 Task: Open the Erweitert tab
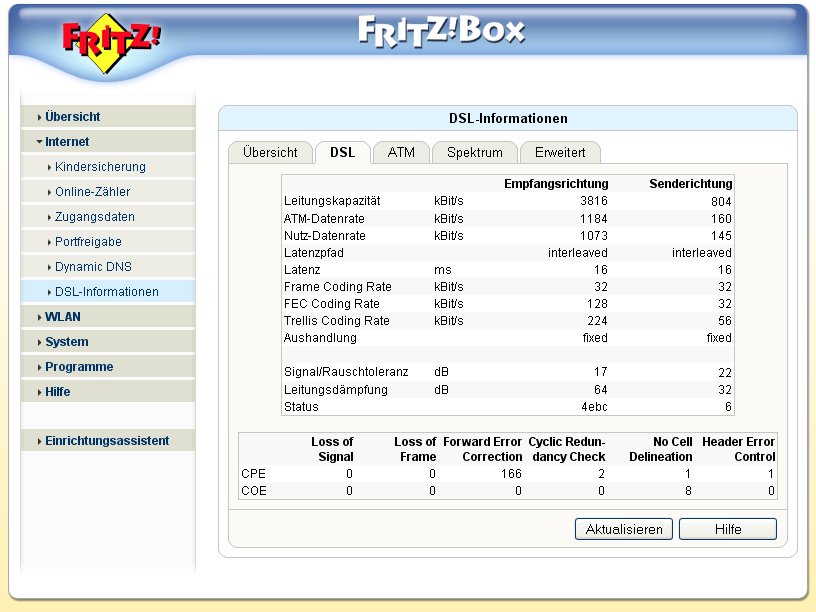560,152
